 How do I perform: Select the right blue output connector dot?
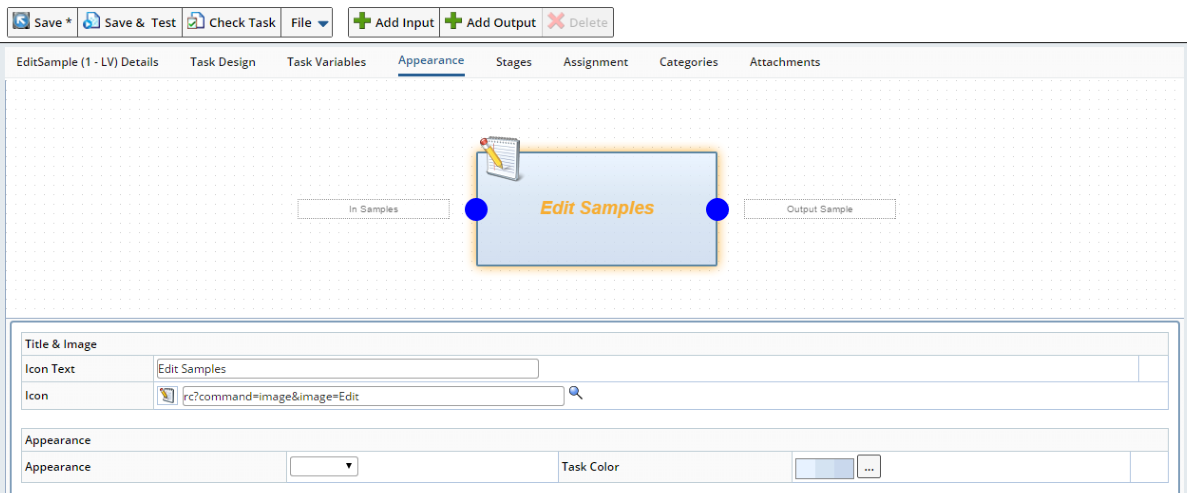[x=717, y=210]
